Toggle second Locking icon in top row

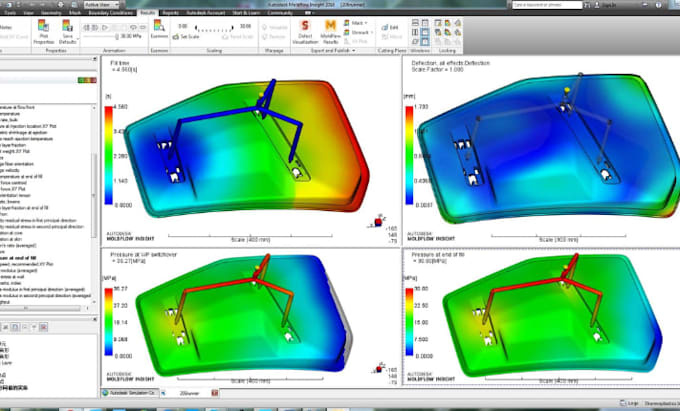click(448, 23)
